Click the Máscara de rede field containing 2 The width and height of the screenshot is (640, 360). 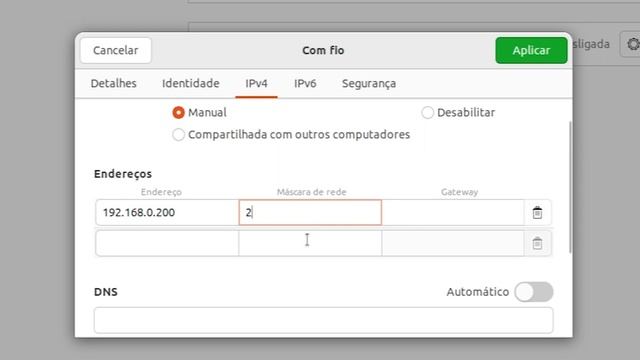pos(310,212)
